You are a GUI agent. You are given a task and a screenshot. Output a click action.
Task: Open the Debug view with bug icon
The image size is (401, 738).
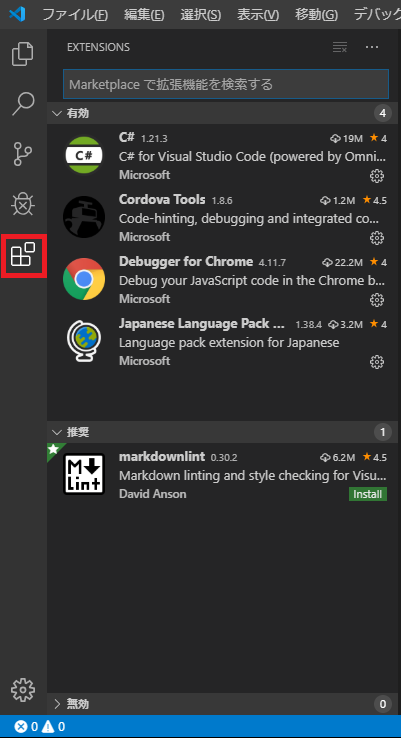tap(23, 204)
